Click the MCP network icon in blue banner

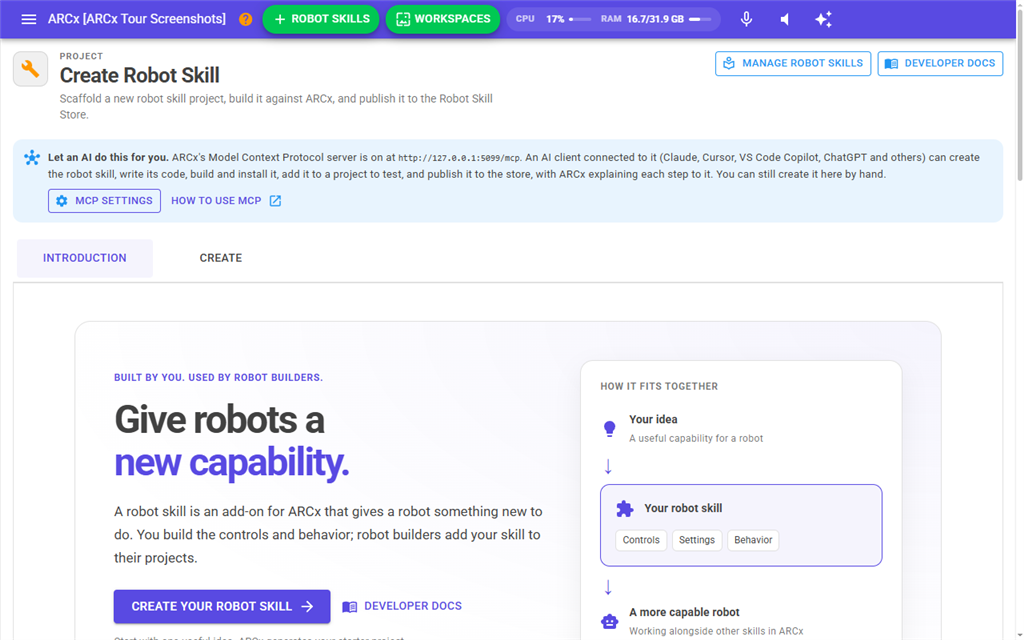32,157
